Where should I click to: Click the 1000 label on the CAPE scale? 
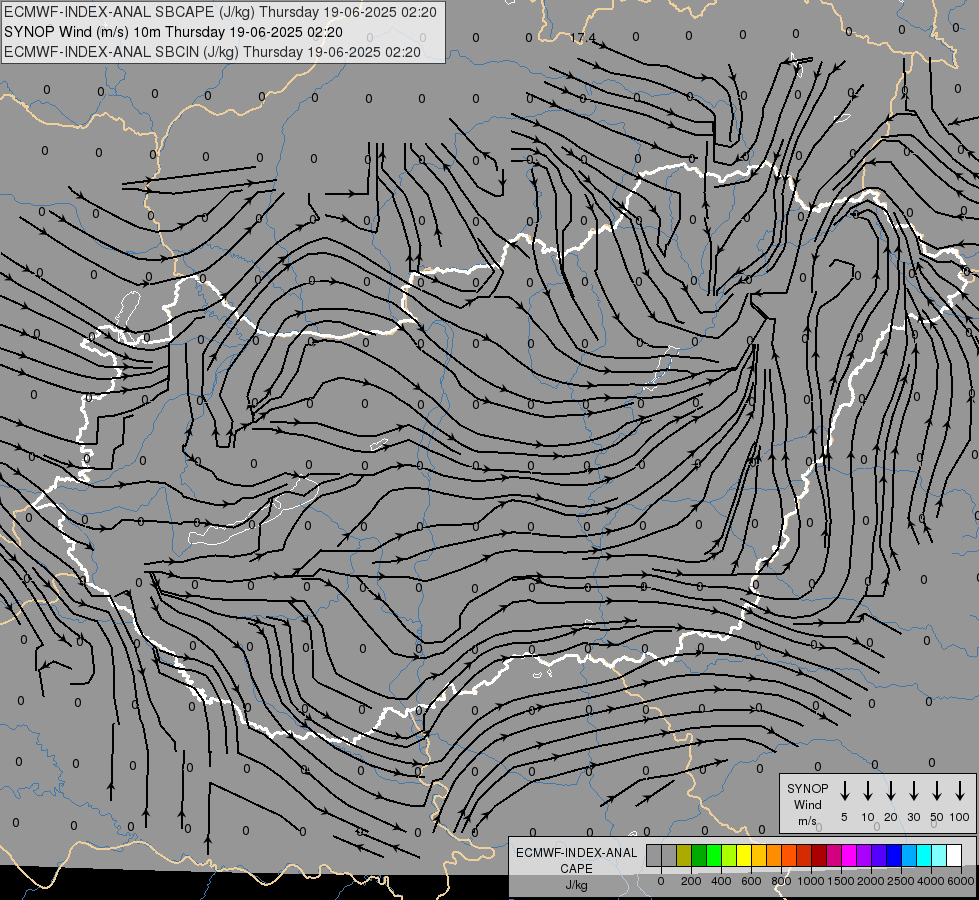811,881
